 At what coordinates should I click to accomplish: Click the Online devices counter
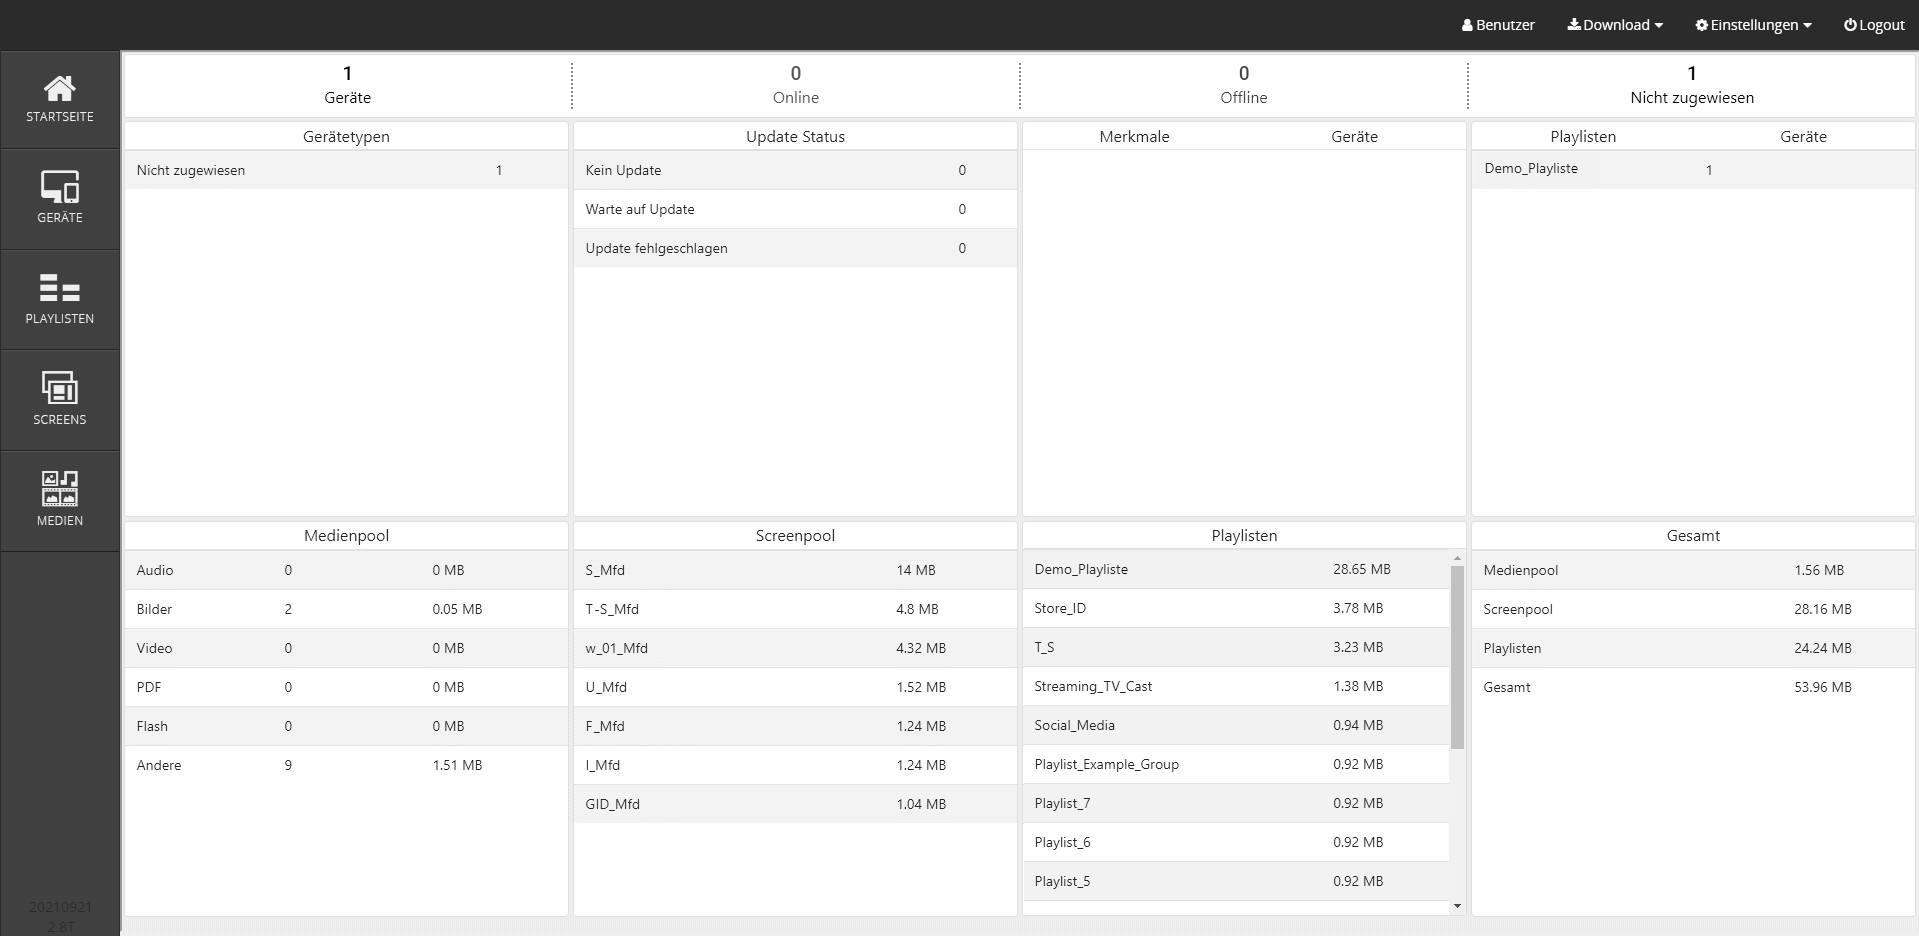tap(795, 85)
